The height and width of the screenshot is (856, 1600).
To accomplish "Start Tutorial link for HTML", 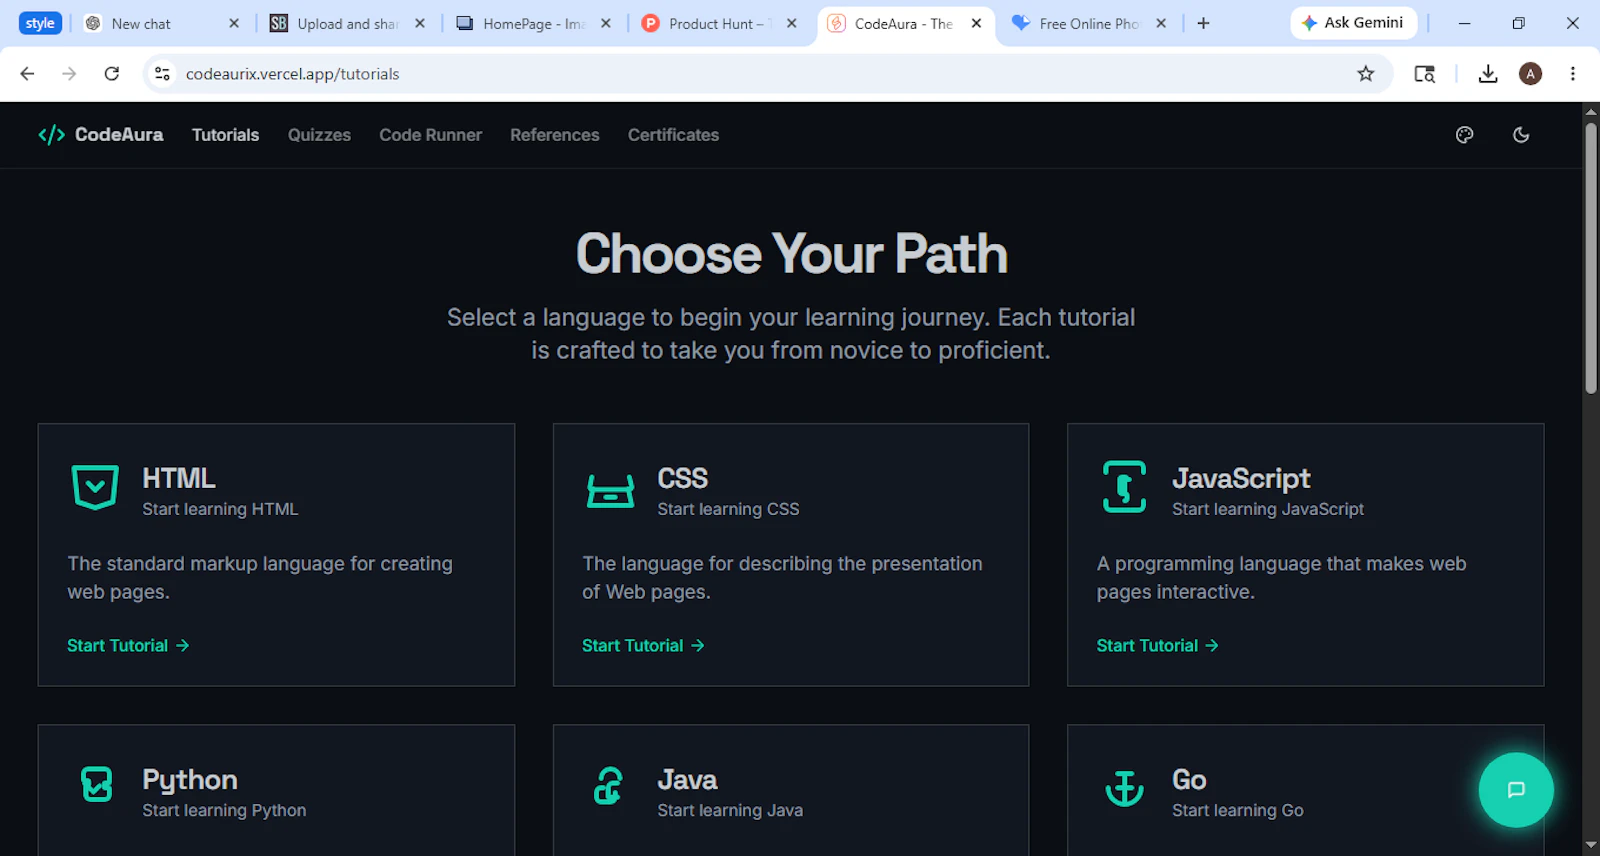I will (x=128, y=646).
